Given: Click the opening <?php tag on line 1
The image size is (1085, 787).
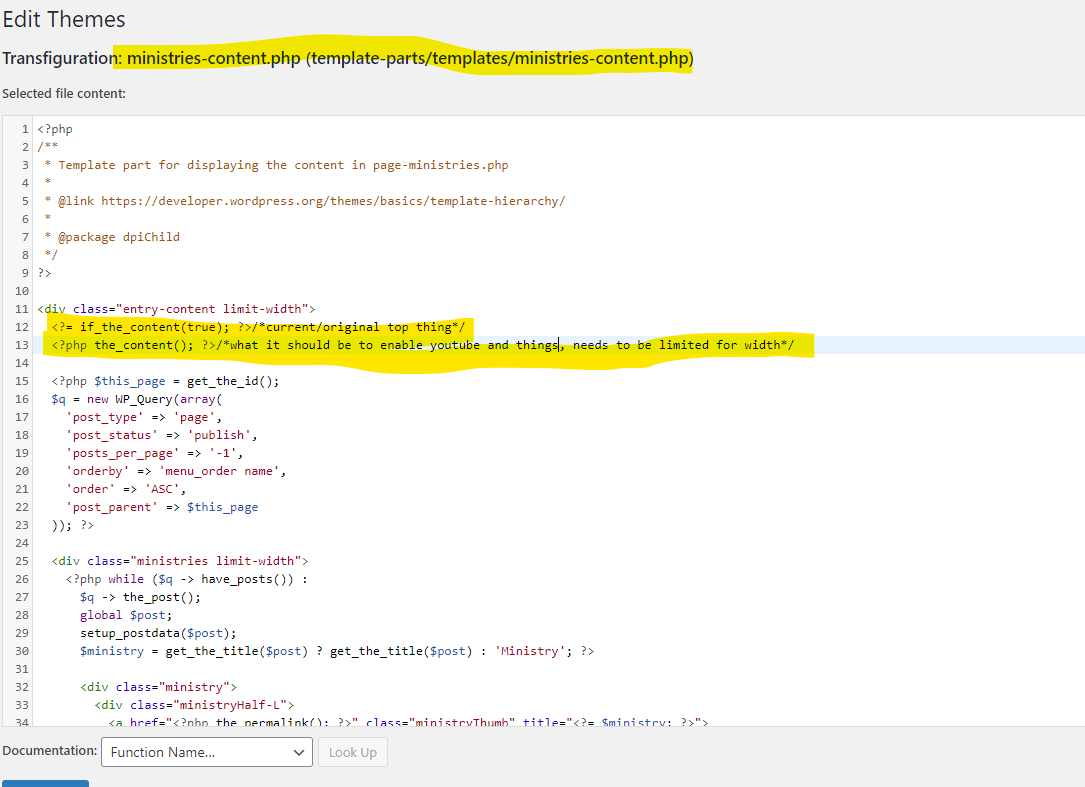Looking at the screenshot, I should pyautogui.click(x=55, y=129).
